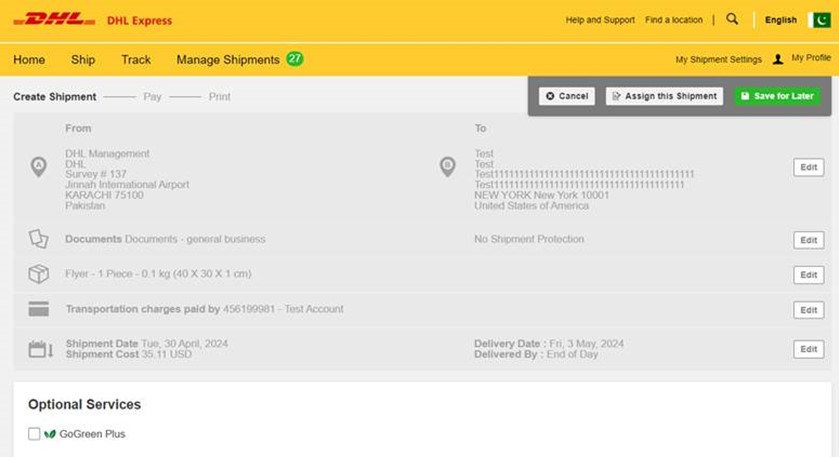
Task: Click Save for Later button
Action: tap(777, 96)
